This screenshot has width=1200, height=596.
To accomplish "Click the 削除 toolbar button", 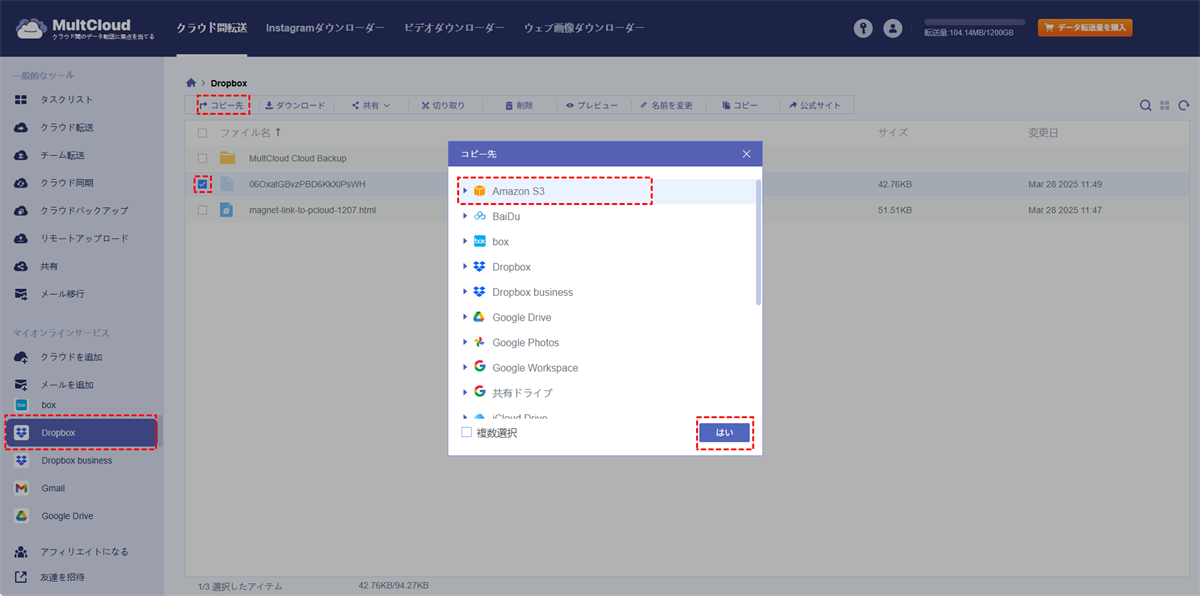I will [519, 105].
